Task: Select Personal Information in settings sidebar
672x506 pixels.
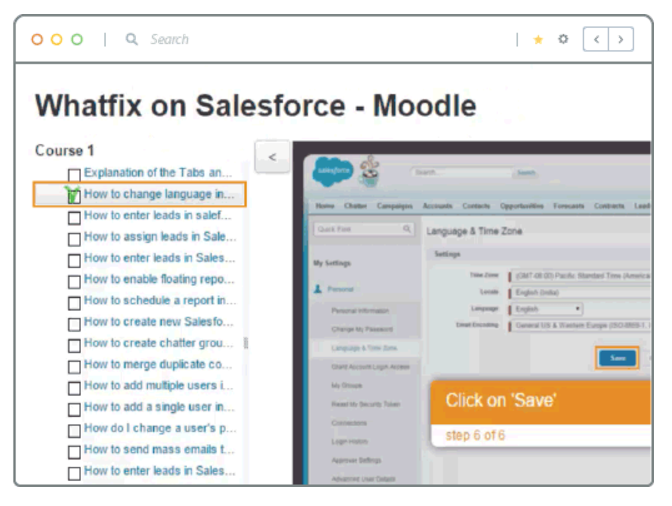Action: tap(360, 311)
